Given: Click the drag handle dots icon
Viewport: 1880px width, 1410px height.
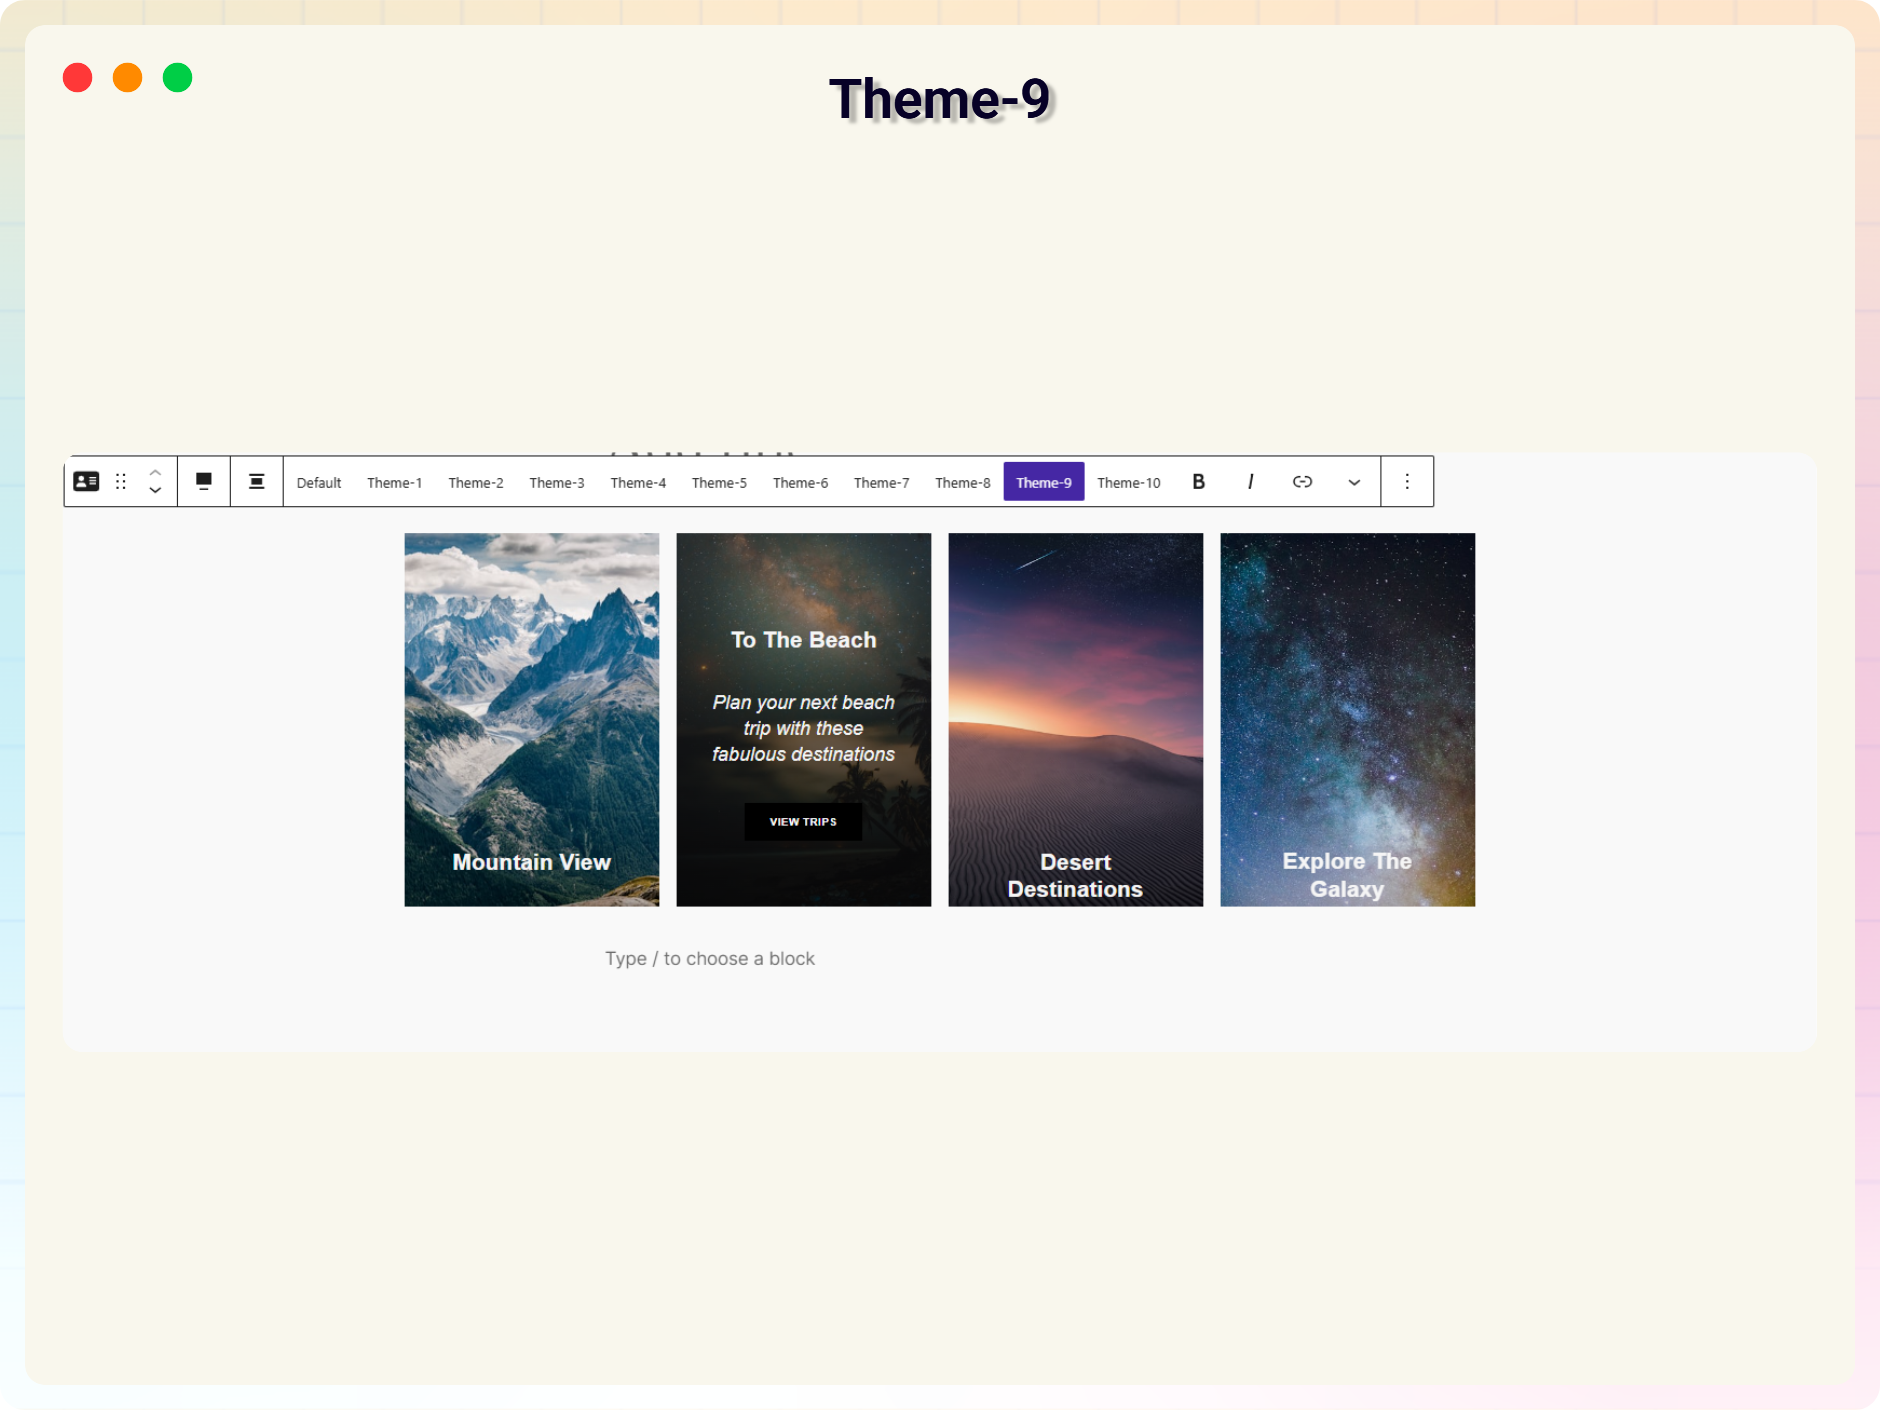Looking at the screenshot, I should pos(121,482).
